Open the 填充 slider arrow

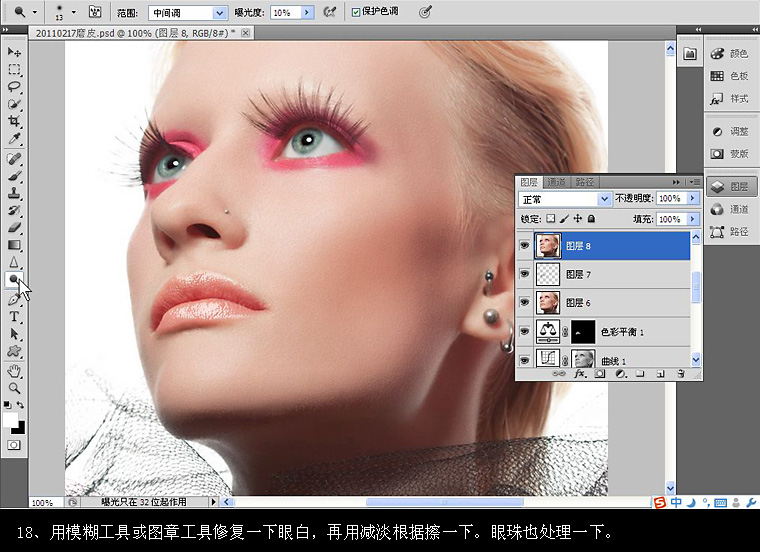point(693,219)
